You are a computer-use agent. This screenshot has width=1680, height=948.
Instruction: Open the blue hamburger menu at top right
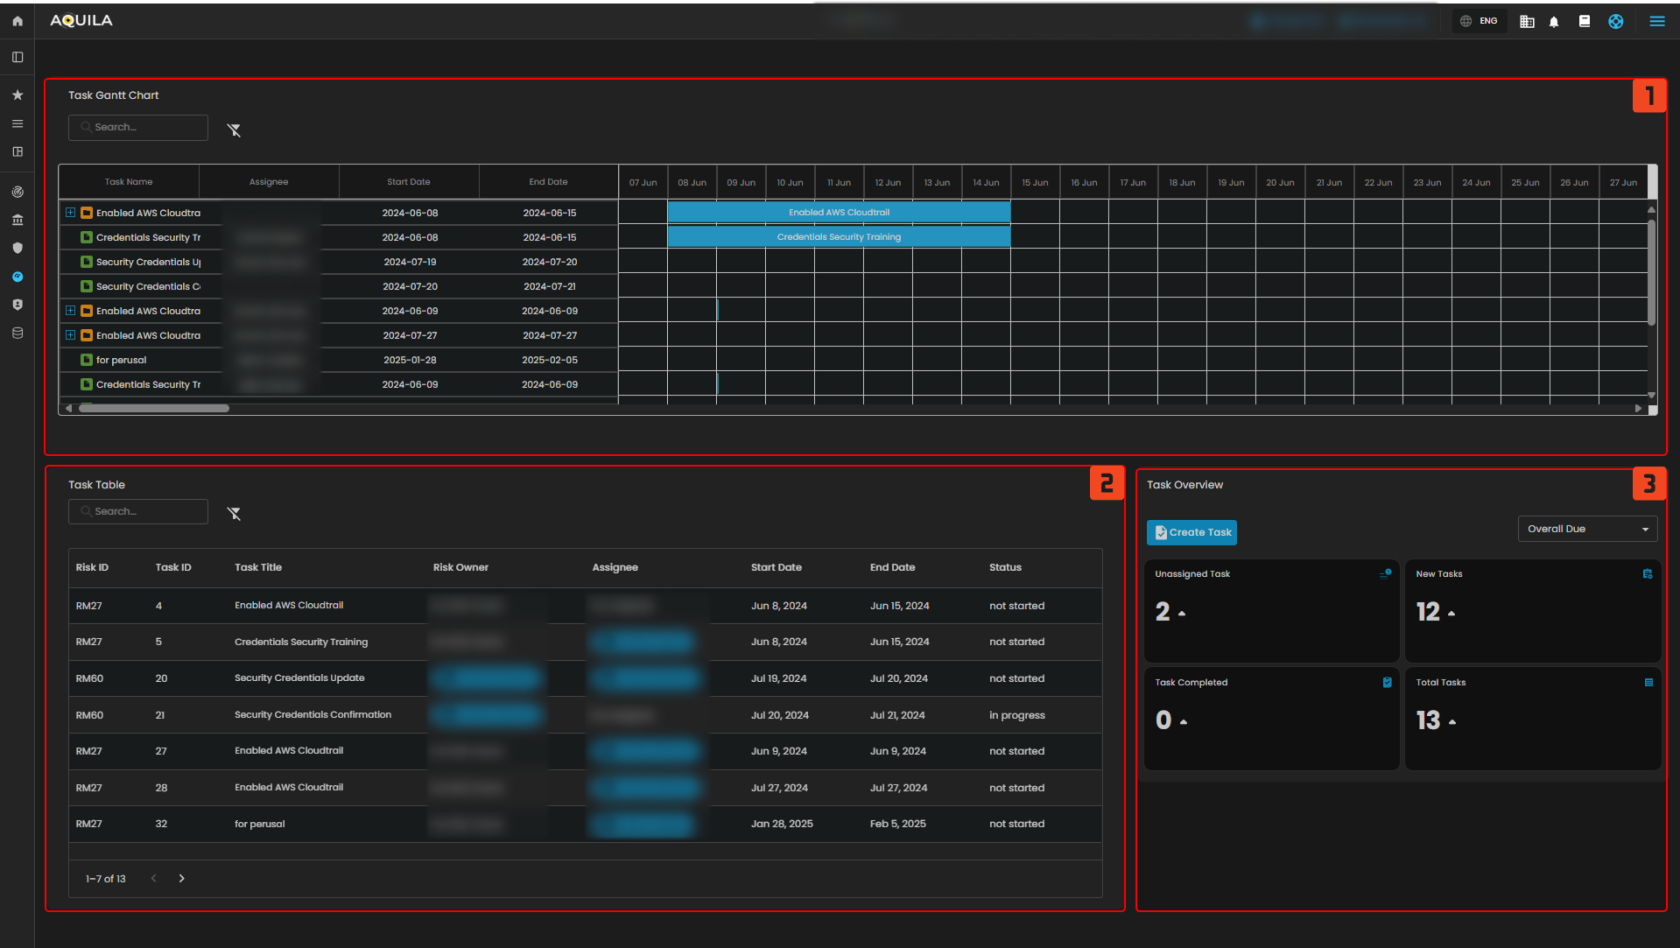coord(1657,21)
